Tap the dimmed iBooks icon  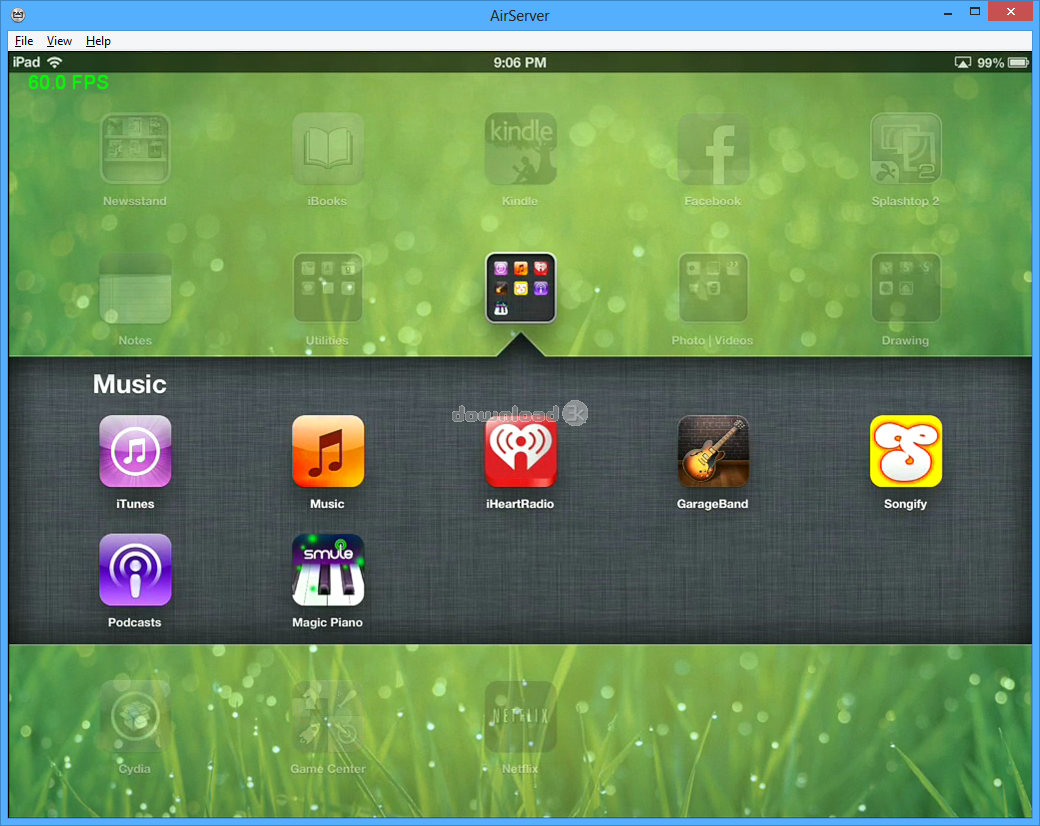click(x=327, y=149)
